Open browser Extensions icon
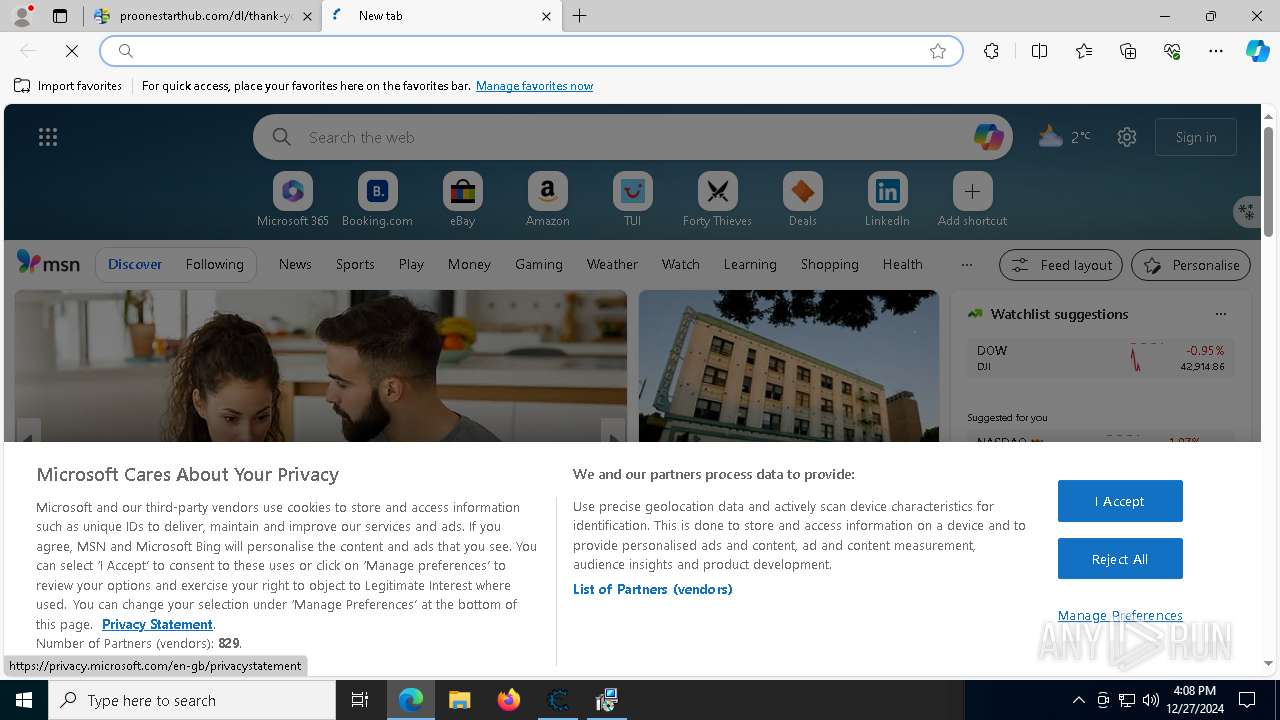Viewport: 1280px width, 720px height. 991,51
